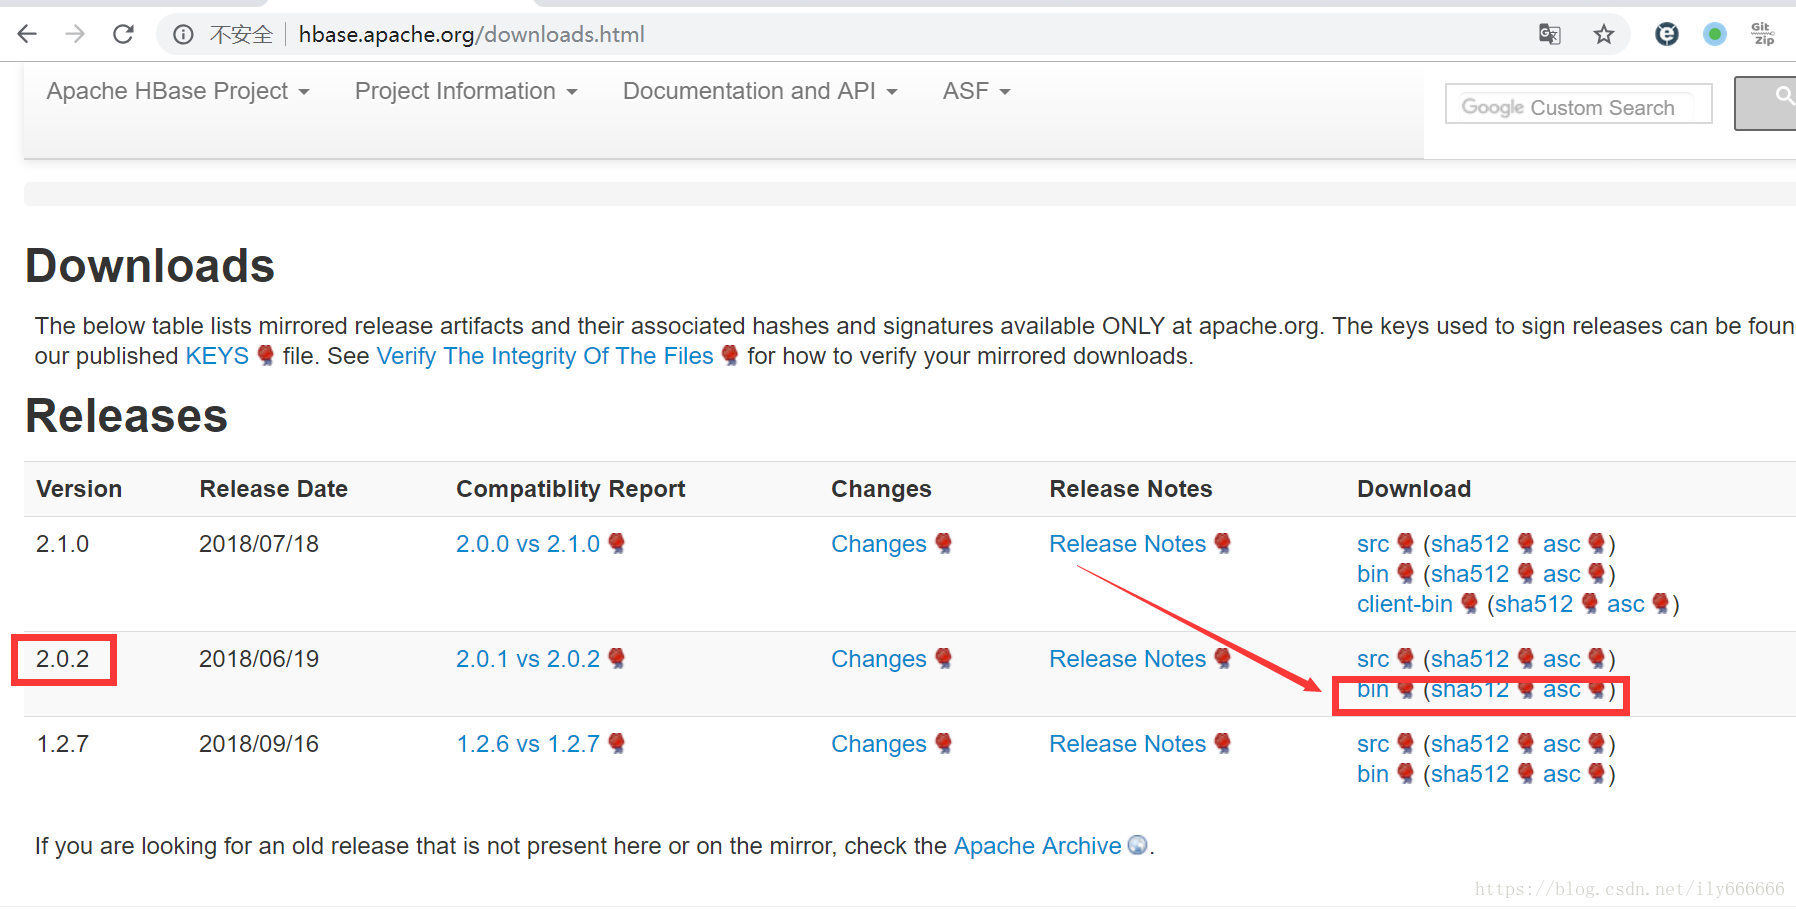Go back using the browser back arrow
1796x909 pixels.
27,34
